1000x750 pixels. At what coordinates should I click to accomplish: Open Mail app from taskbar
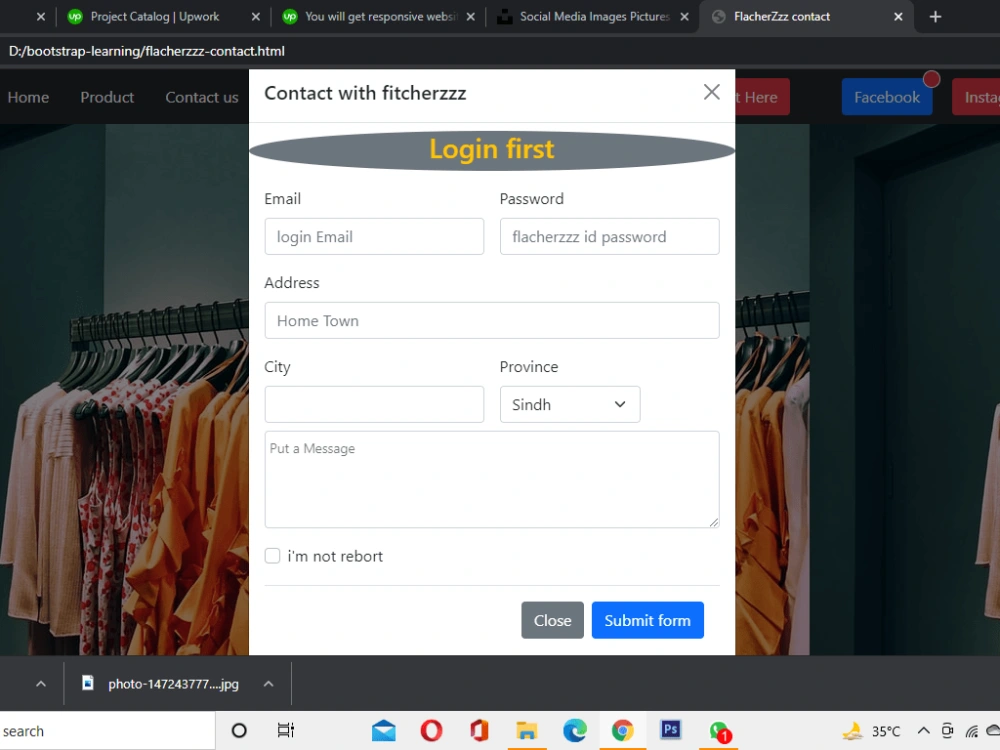(383, 731)
